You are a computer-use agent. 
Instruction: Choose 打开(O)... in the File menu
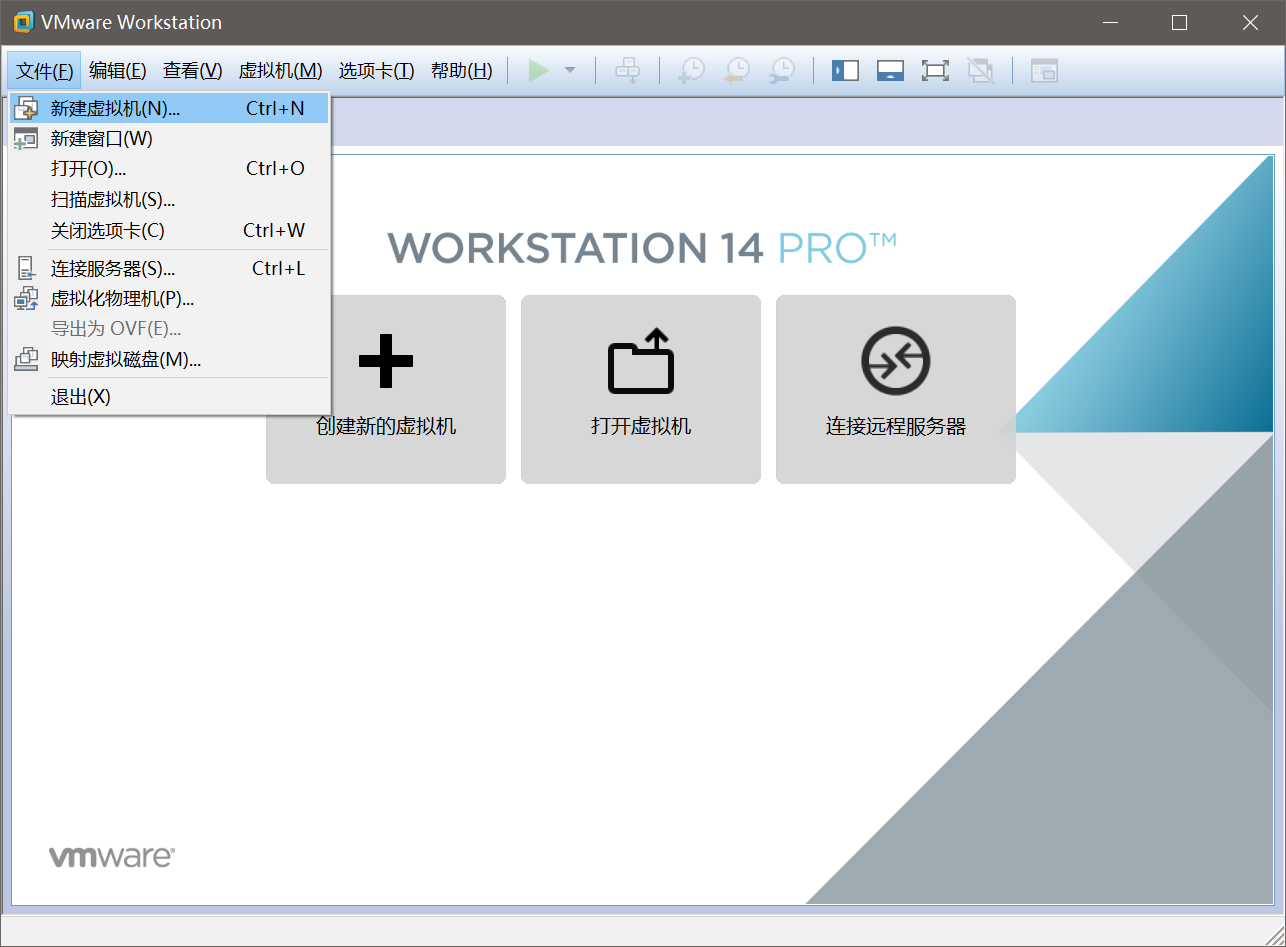(x=169, y=169)
